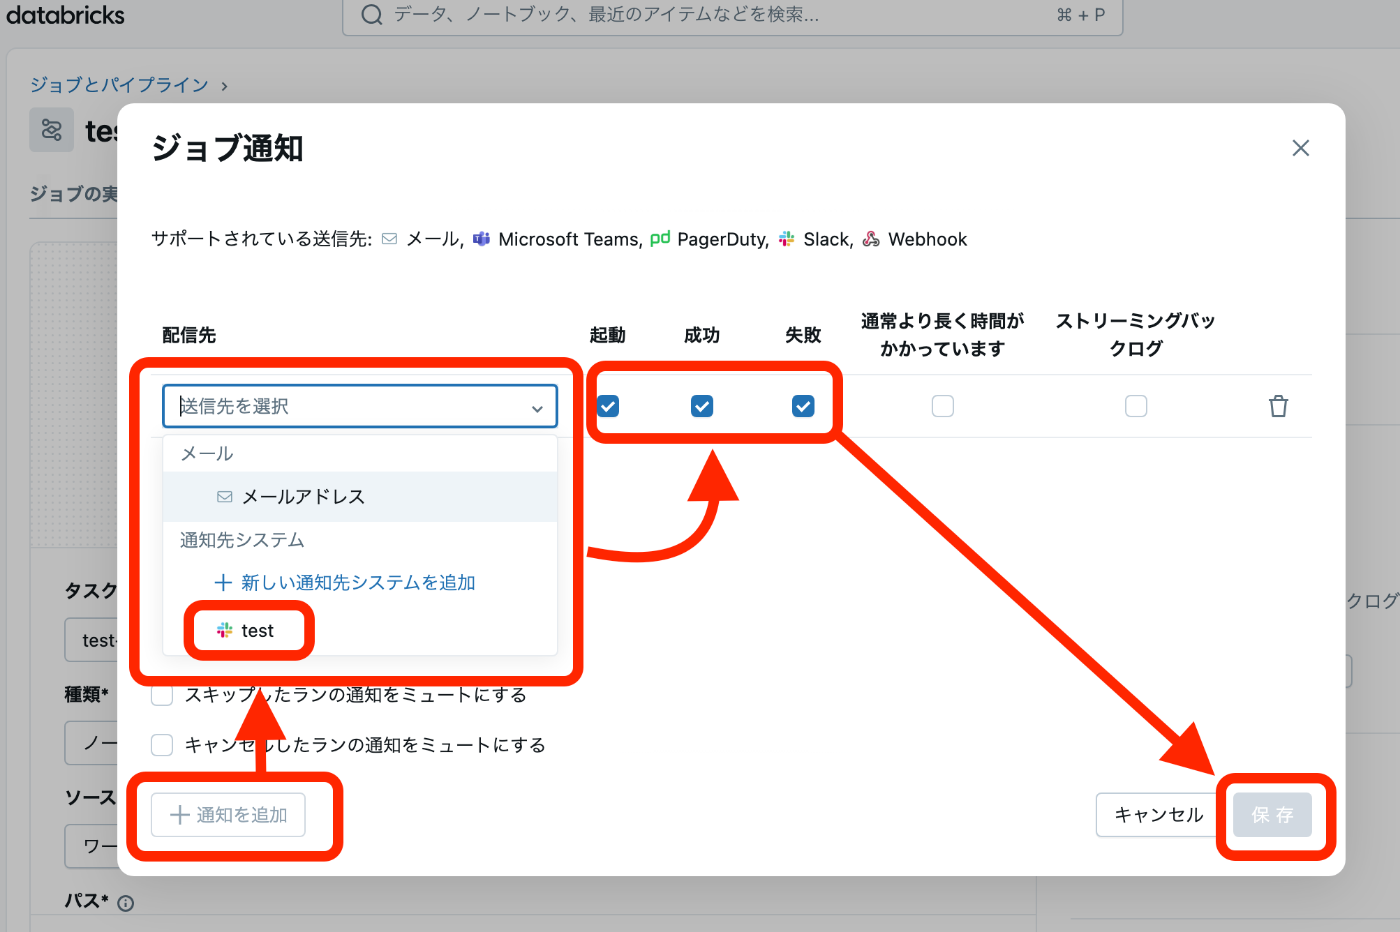Select メールアドレス option
This screenshot has width=1400, height=932.
point(360,497)
